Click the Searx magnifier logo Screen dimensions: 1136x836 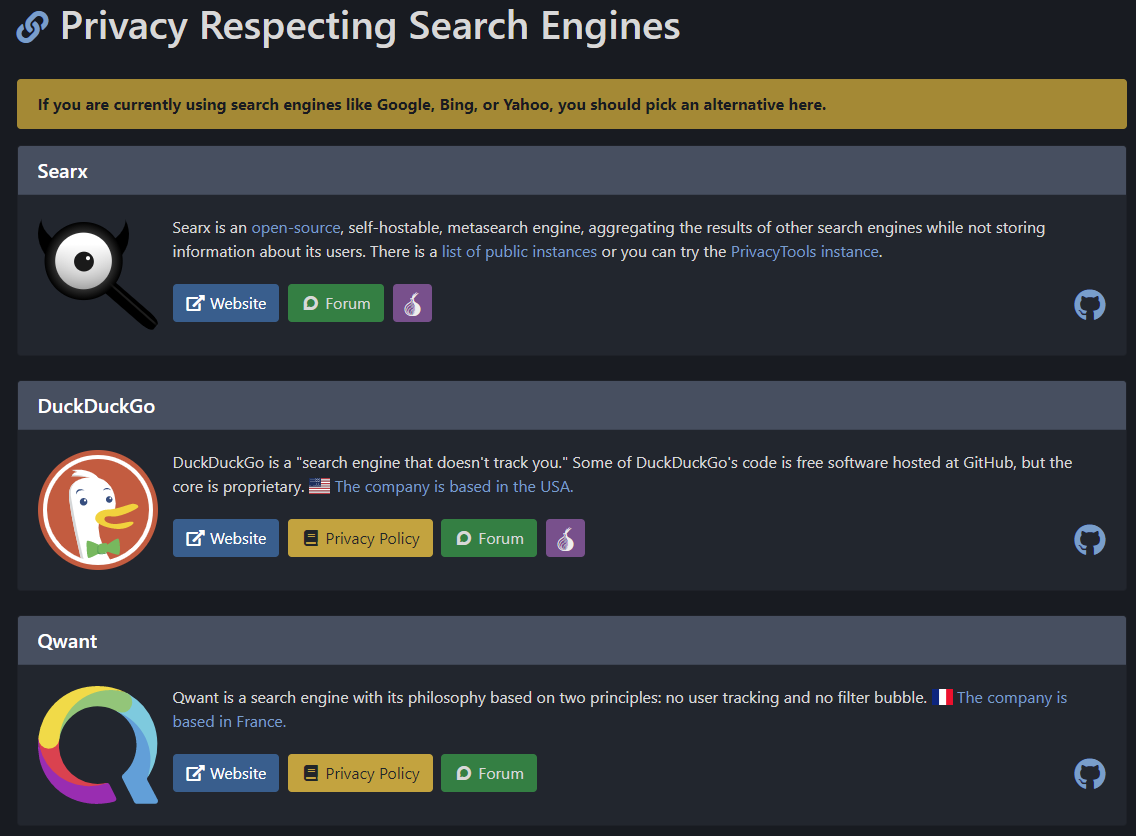[x=97, y=274]
